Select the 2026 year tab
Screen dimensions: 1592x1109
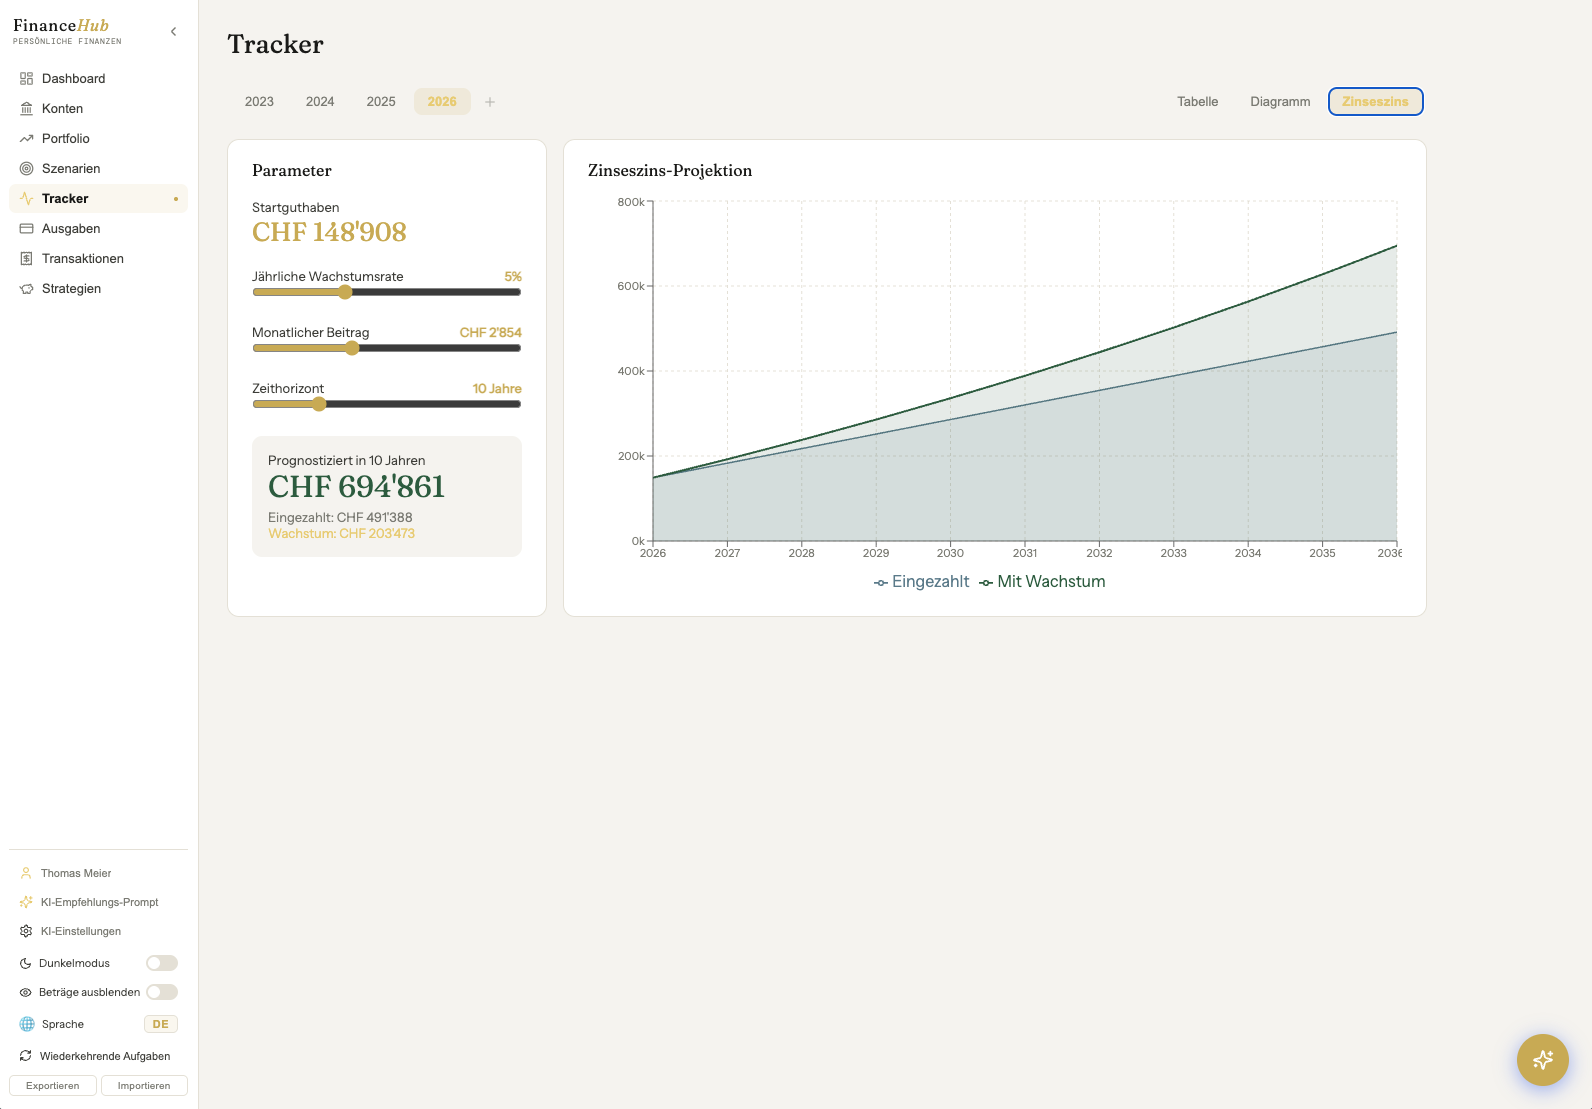(x=442, y=102)
